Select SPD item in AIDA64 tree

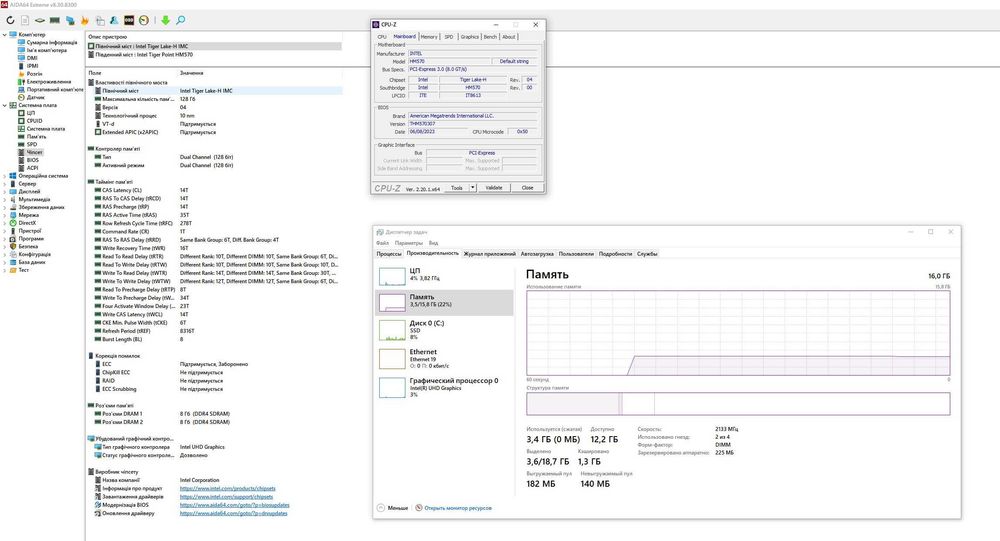tap(32, 144)
